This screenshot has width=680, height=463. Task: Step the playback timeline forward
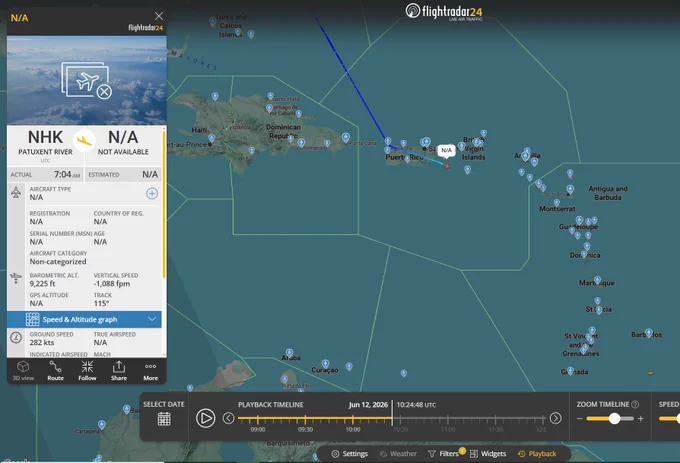556,418
